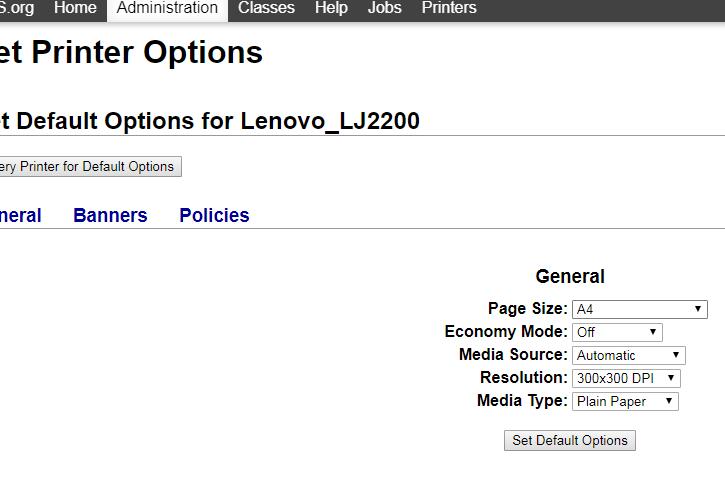
Task: Open the Home page in navigation bar
Action: tap(75, 8)
